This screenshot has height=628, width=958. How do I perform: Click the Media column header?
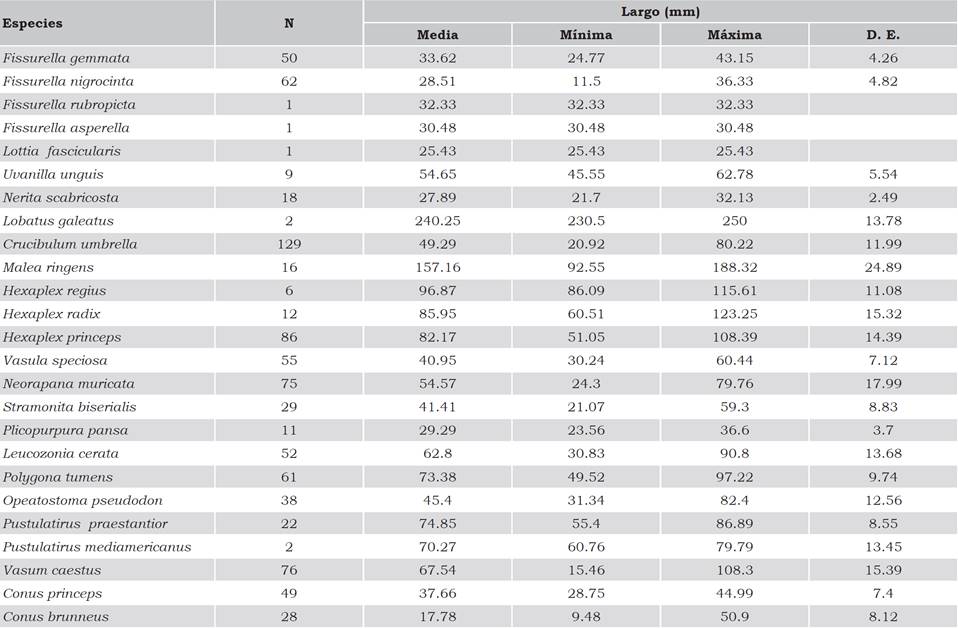[437, 35]
